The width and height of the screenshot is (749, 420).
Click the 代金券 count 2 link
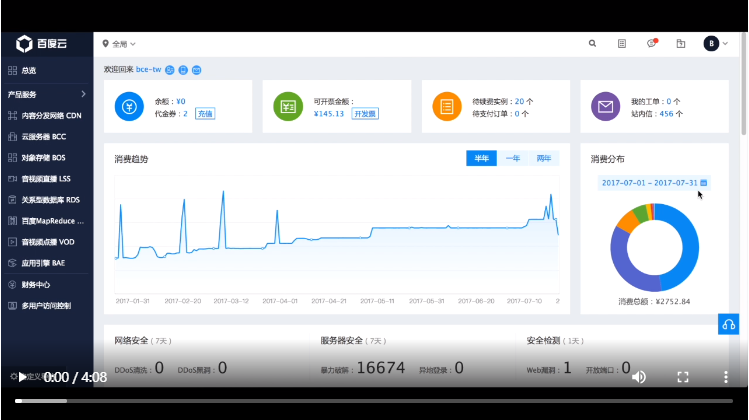tap(185, 114)
